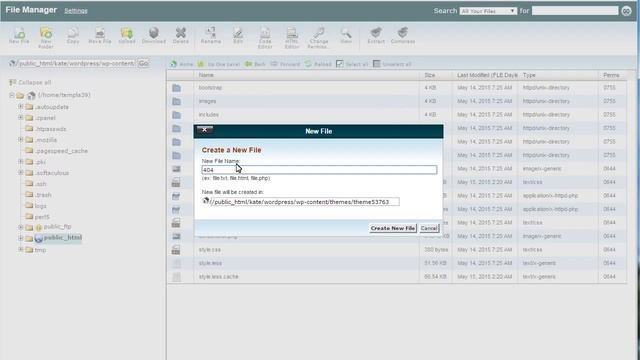Select the .ssh folder in tree
The height and width of the screenshot is (360, 640).
click(40, 184)
